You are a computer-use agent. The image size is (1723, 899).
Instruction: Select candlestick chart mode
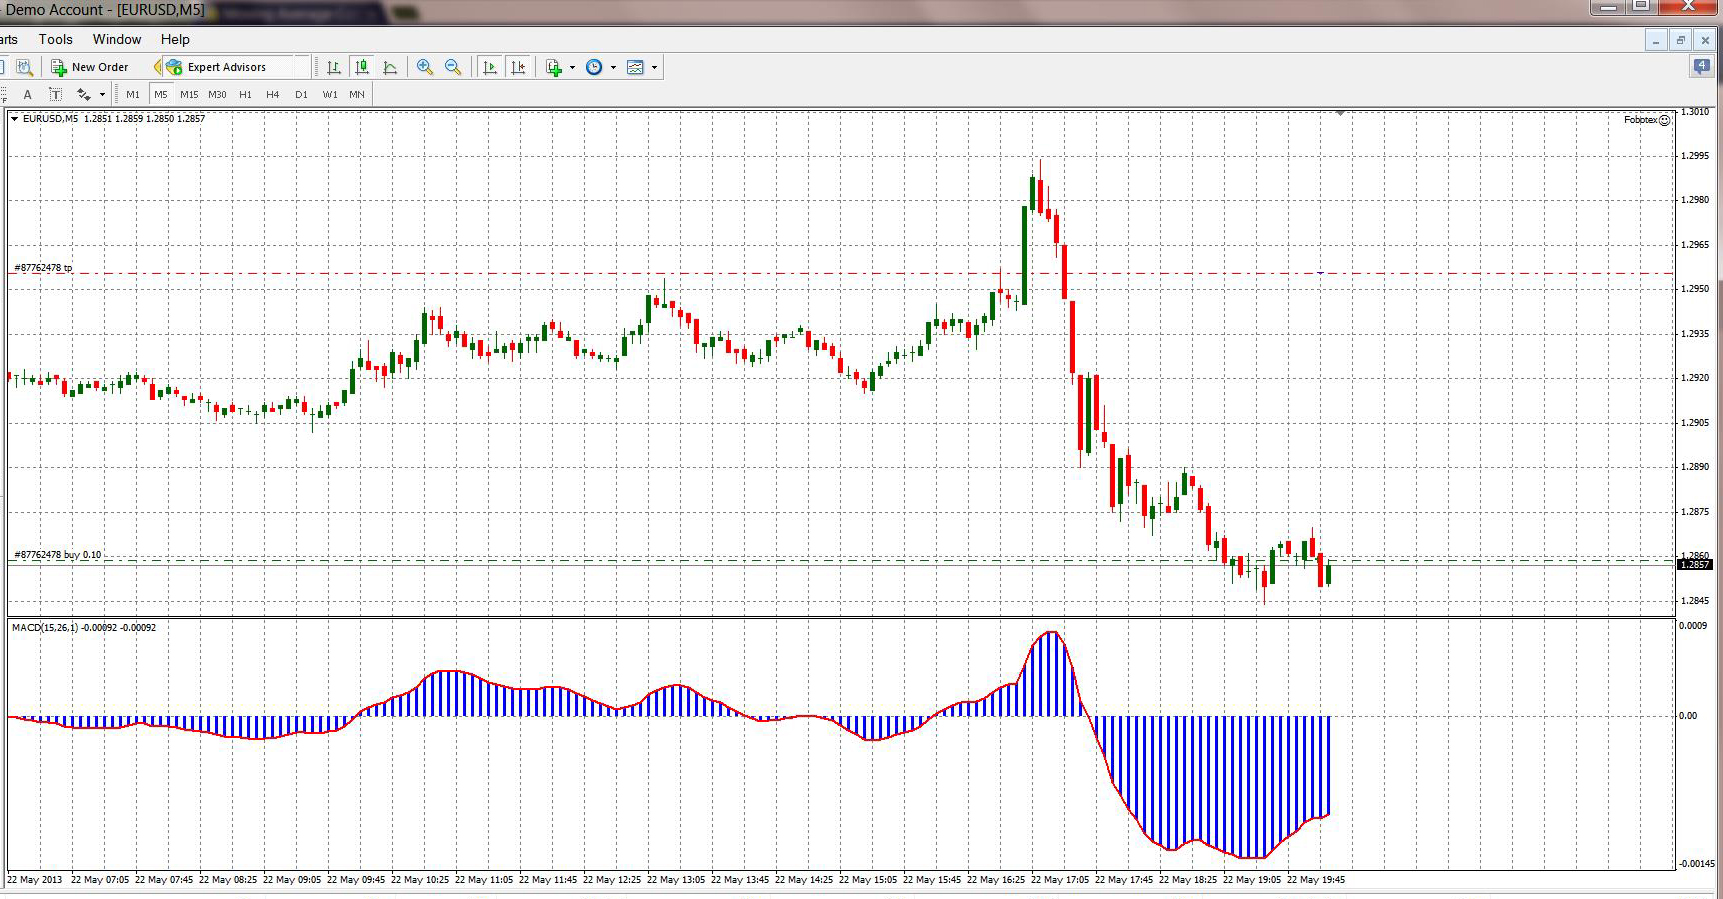[x=362, y=67]
